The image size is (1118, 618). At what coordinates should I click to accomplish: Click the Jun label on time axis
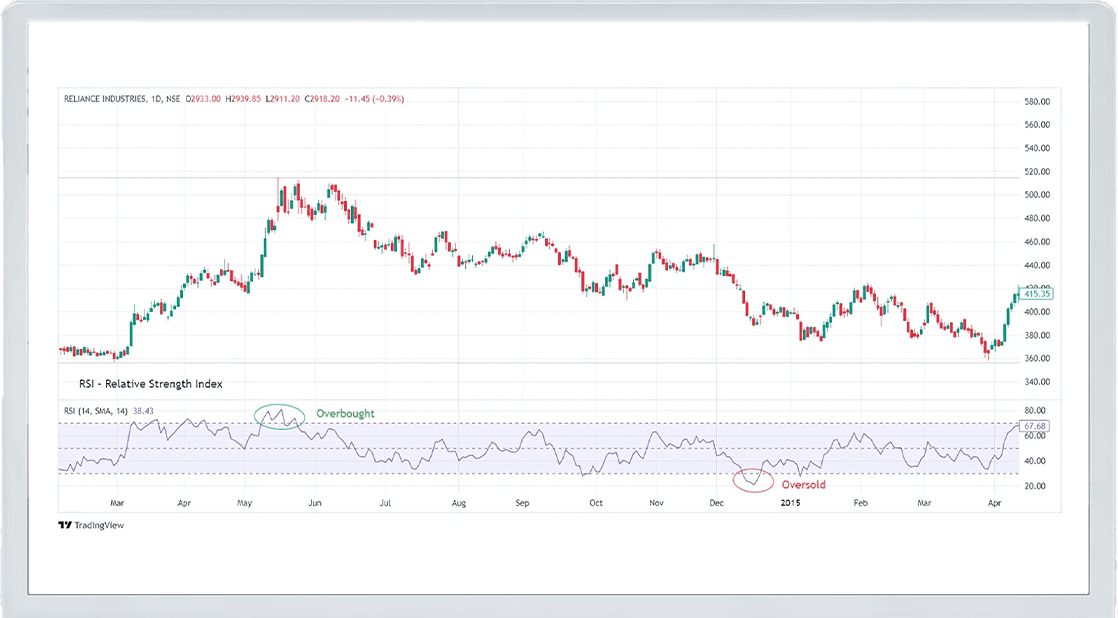315,503
